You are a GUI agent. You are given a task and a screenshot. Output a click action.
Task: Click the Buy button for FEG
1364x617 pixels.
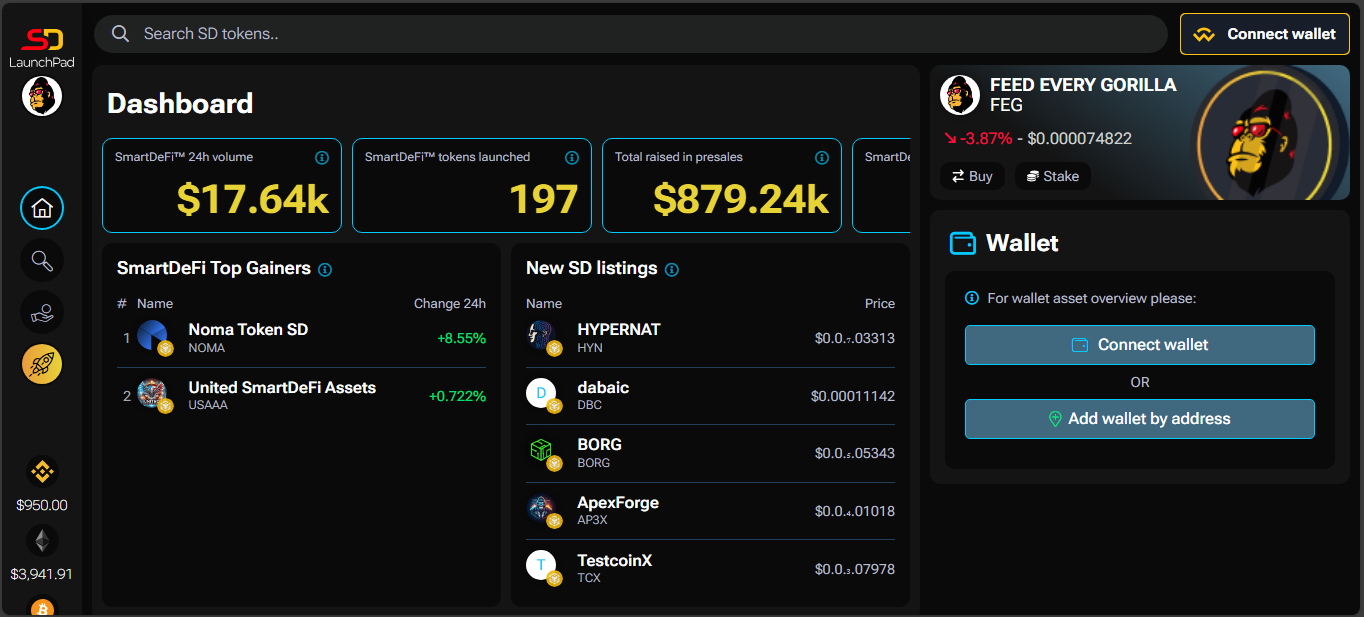click(x=972, y=176)
